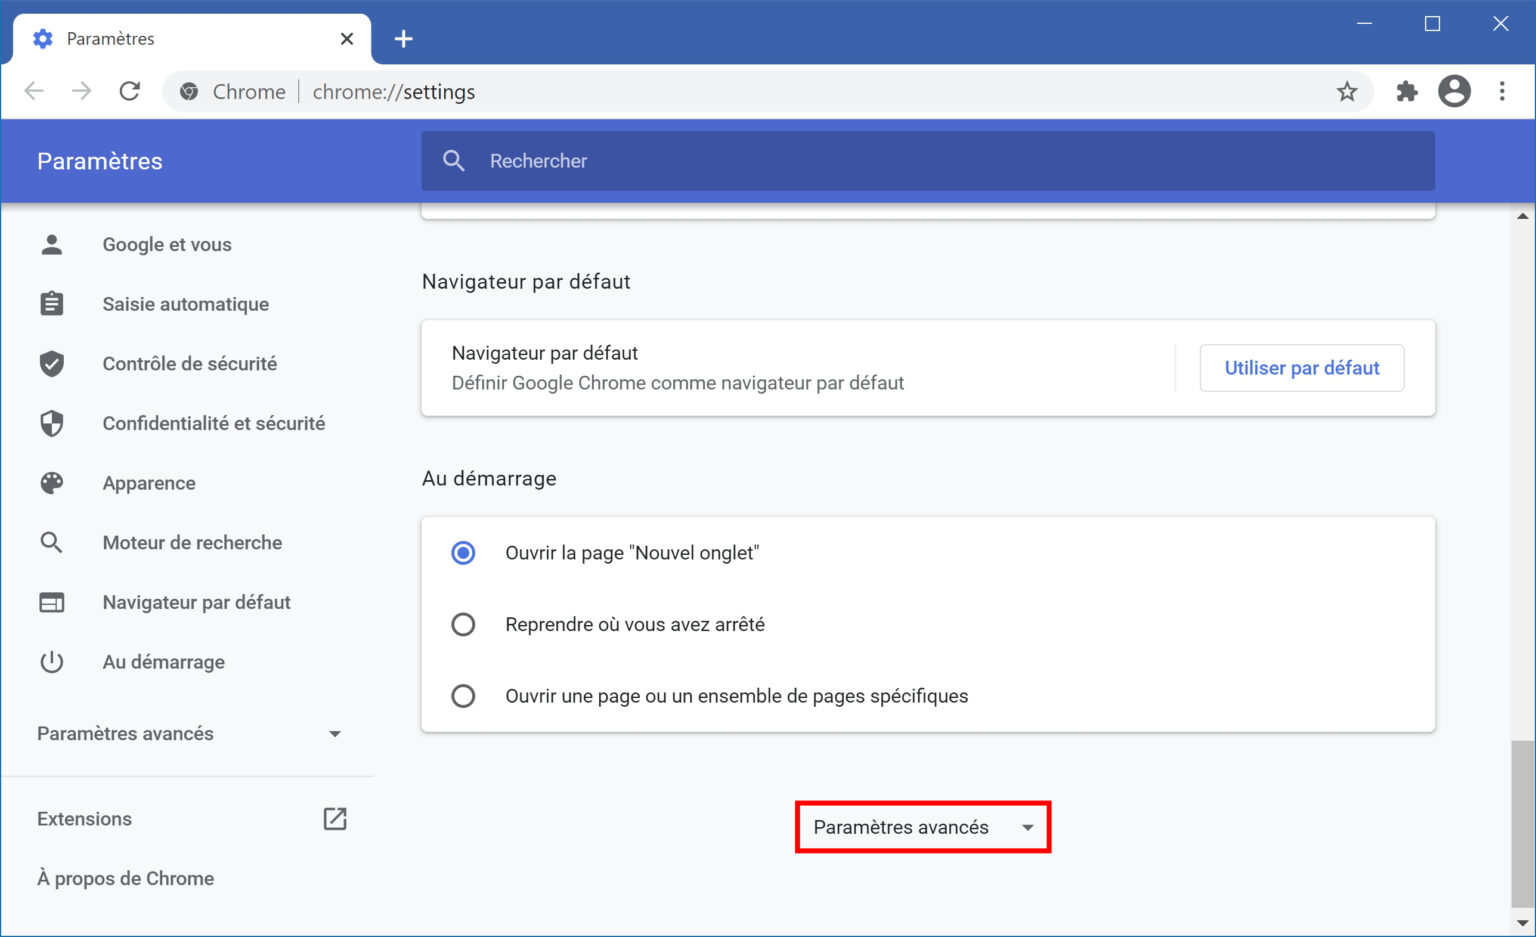
Task: Click the Apparence palette icon
Action: coord(51,483)
